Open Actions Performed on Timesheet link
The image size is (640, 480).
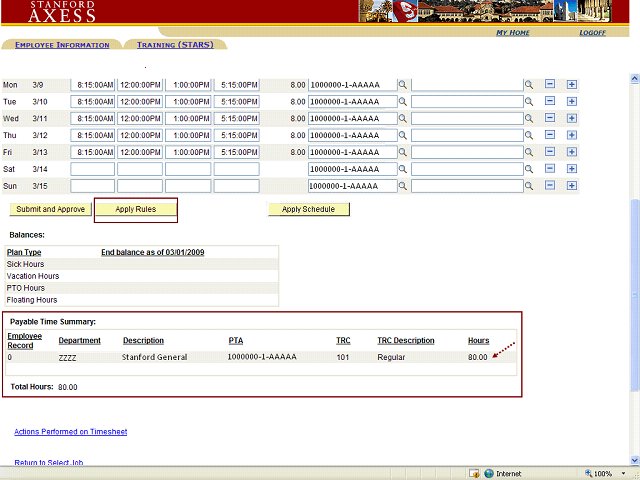[x=70, y=432]
